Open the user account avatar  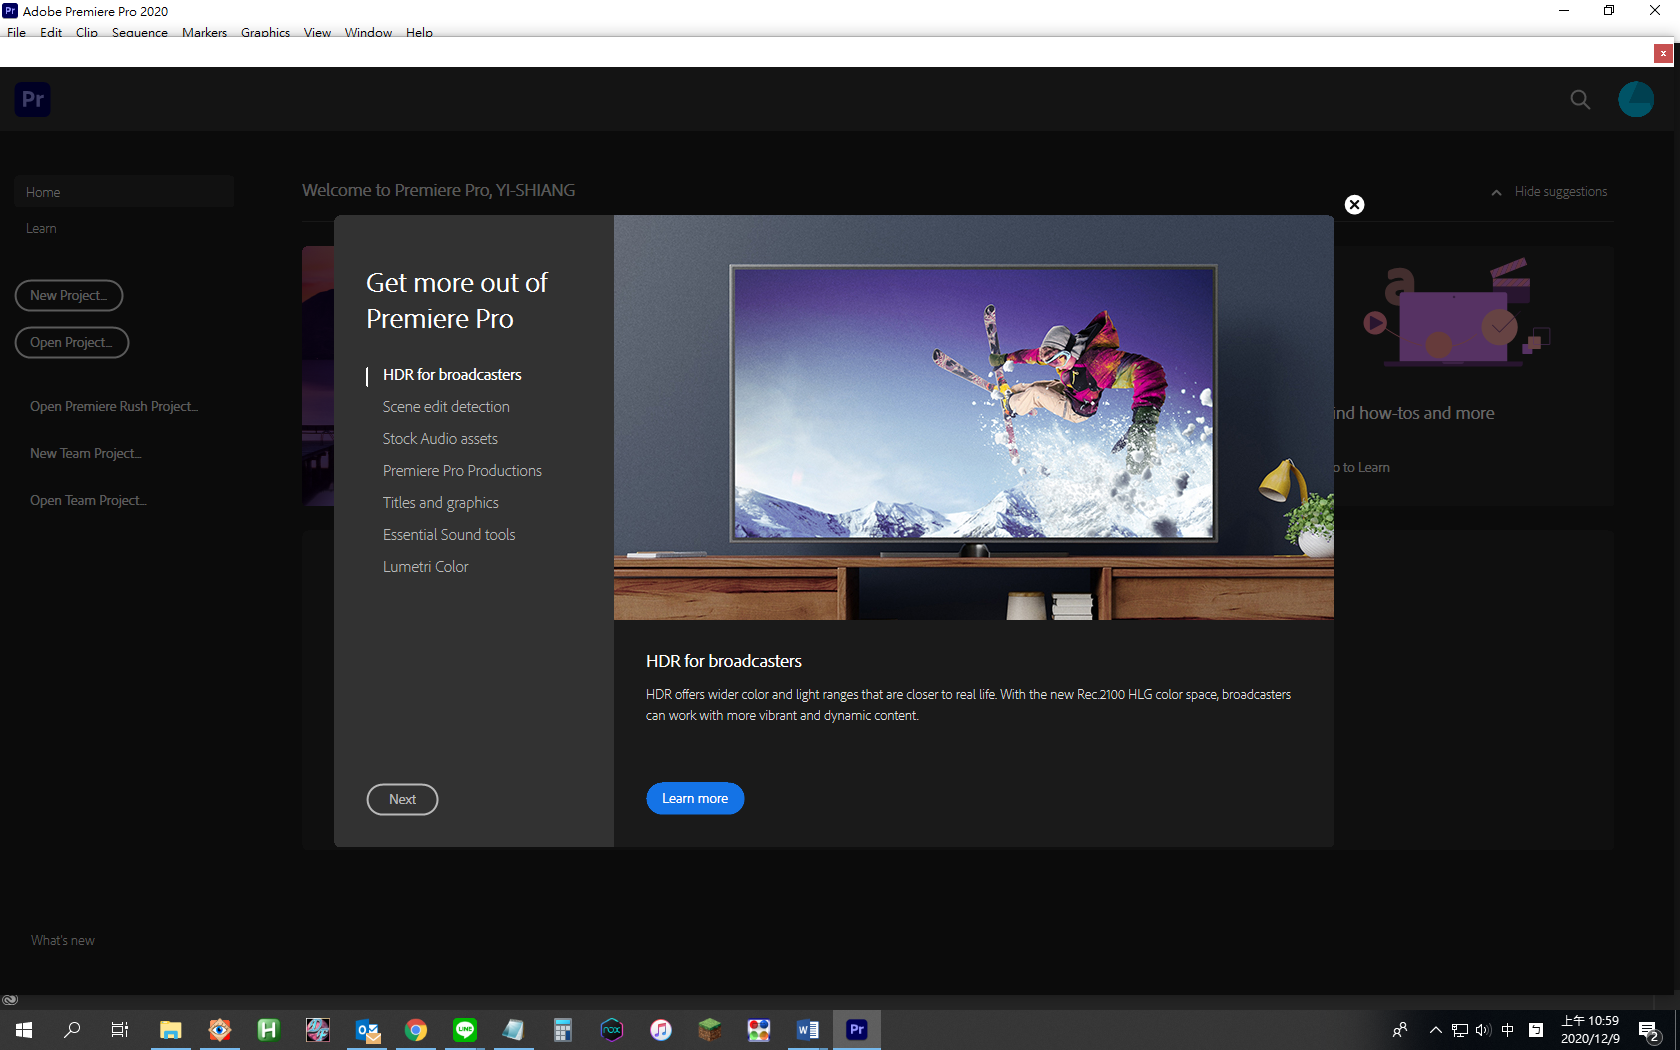[x=1635, y=99]
